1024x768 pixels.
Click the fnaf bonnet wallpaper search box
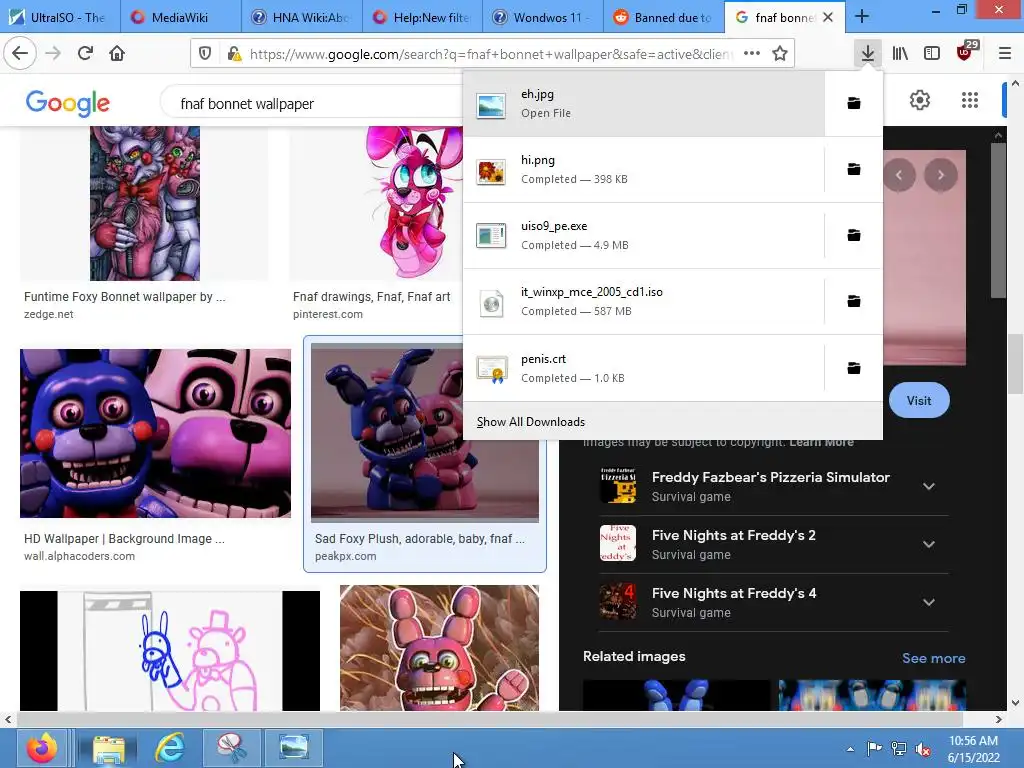click(x=313, y=103)
